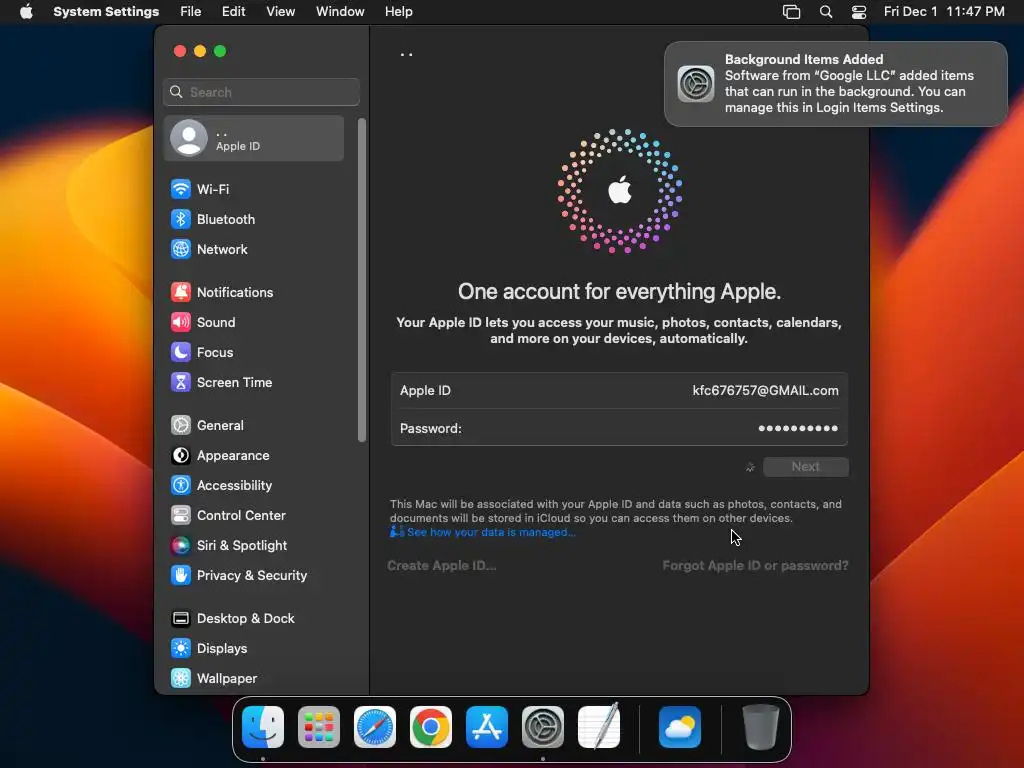The width and height of the screenshot is (1024, 768).
Task: Launch Weather app from the Dock
Action: pyautogui.click(x=680, y=727)
